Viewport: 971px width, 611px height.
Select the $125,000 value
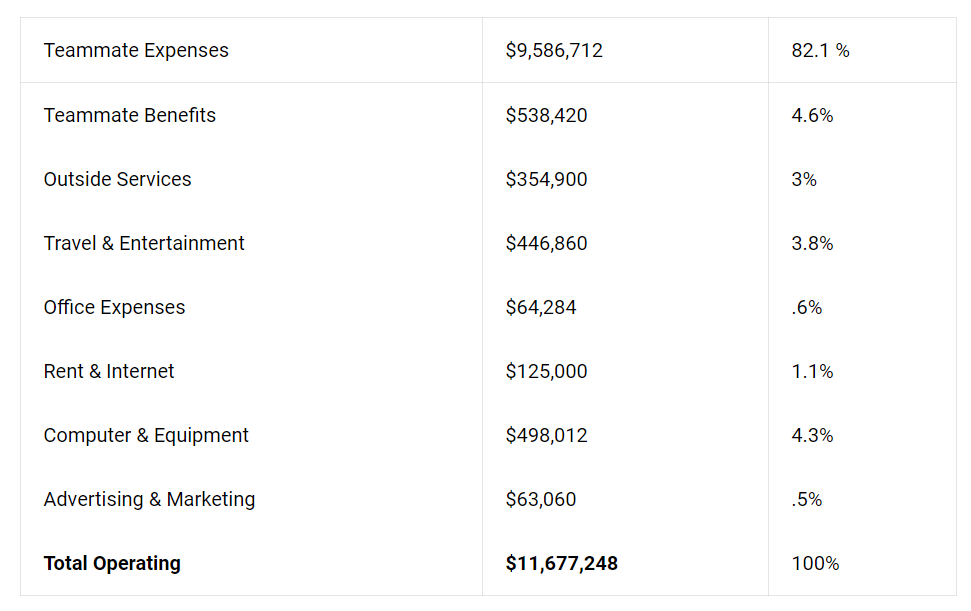pos(546,371)
